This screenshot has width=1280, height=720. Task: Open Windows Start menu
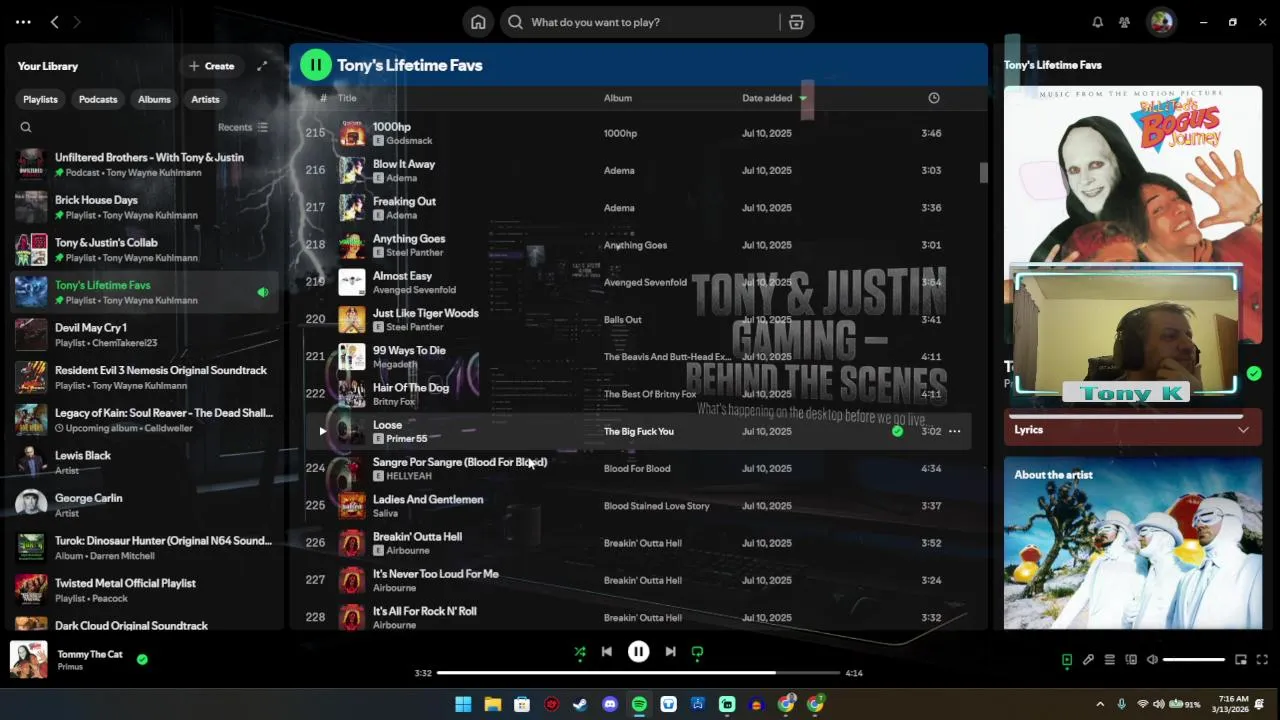(x=463, y=704)
